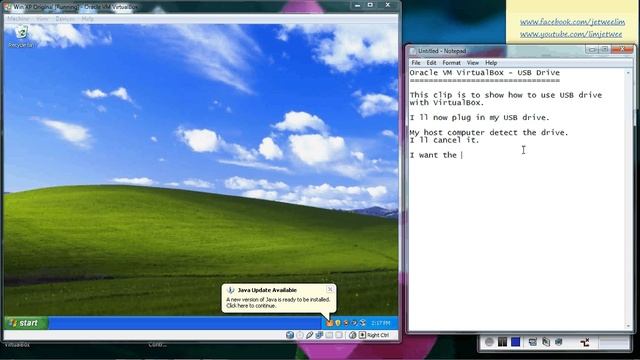Click the third small icon after the stop button
Screen dimensions: 640x360
click(x=558, y=341)
